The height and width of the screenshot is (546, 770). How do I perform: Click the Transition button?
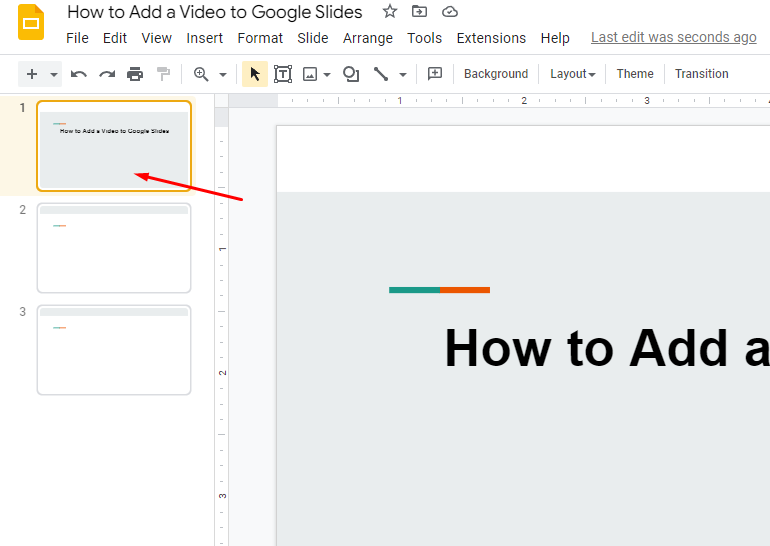pyautogui.click(x=701, y=74)
